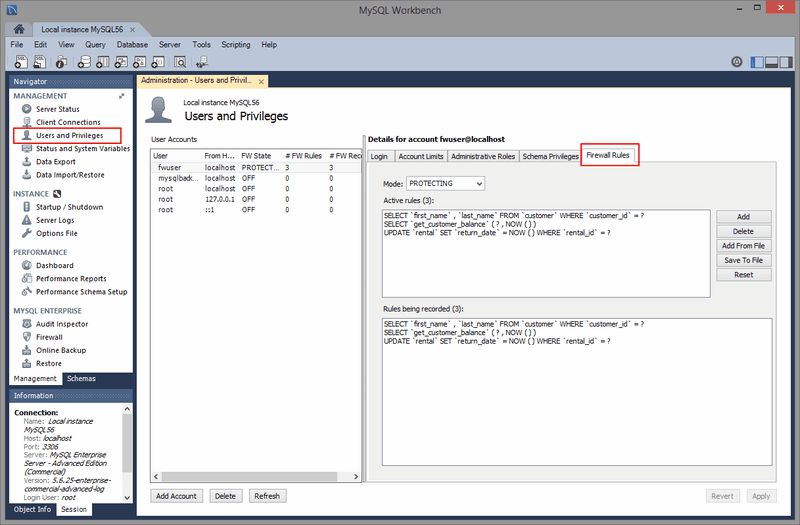Toggle the bottom output panel visibility
Viewport: 800px width, 525px height.
[772, 62]
